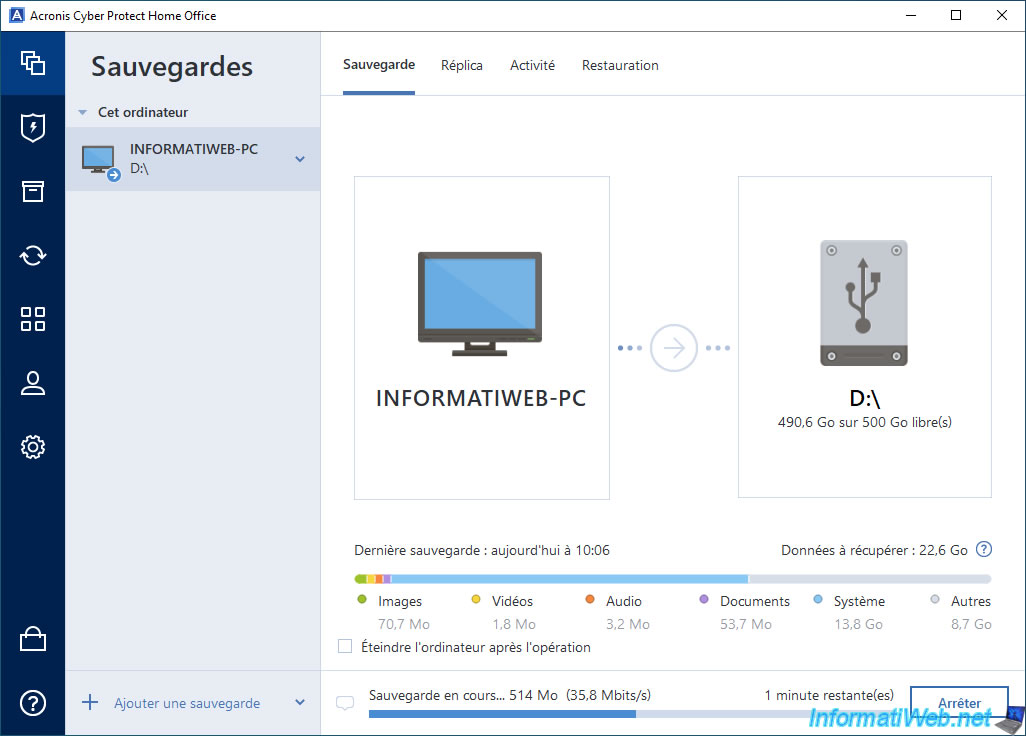Open the Restauration tab
This screenshot has width=1026, height=736.
(x=620, y=65)
